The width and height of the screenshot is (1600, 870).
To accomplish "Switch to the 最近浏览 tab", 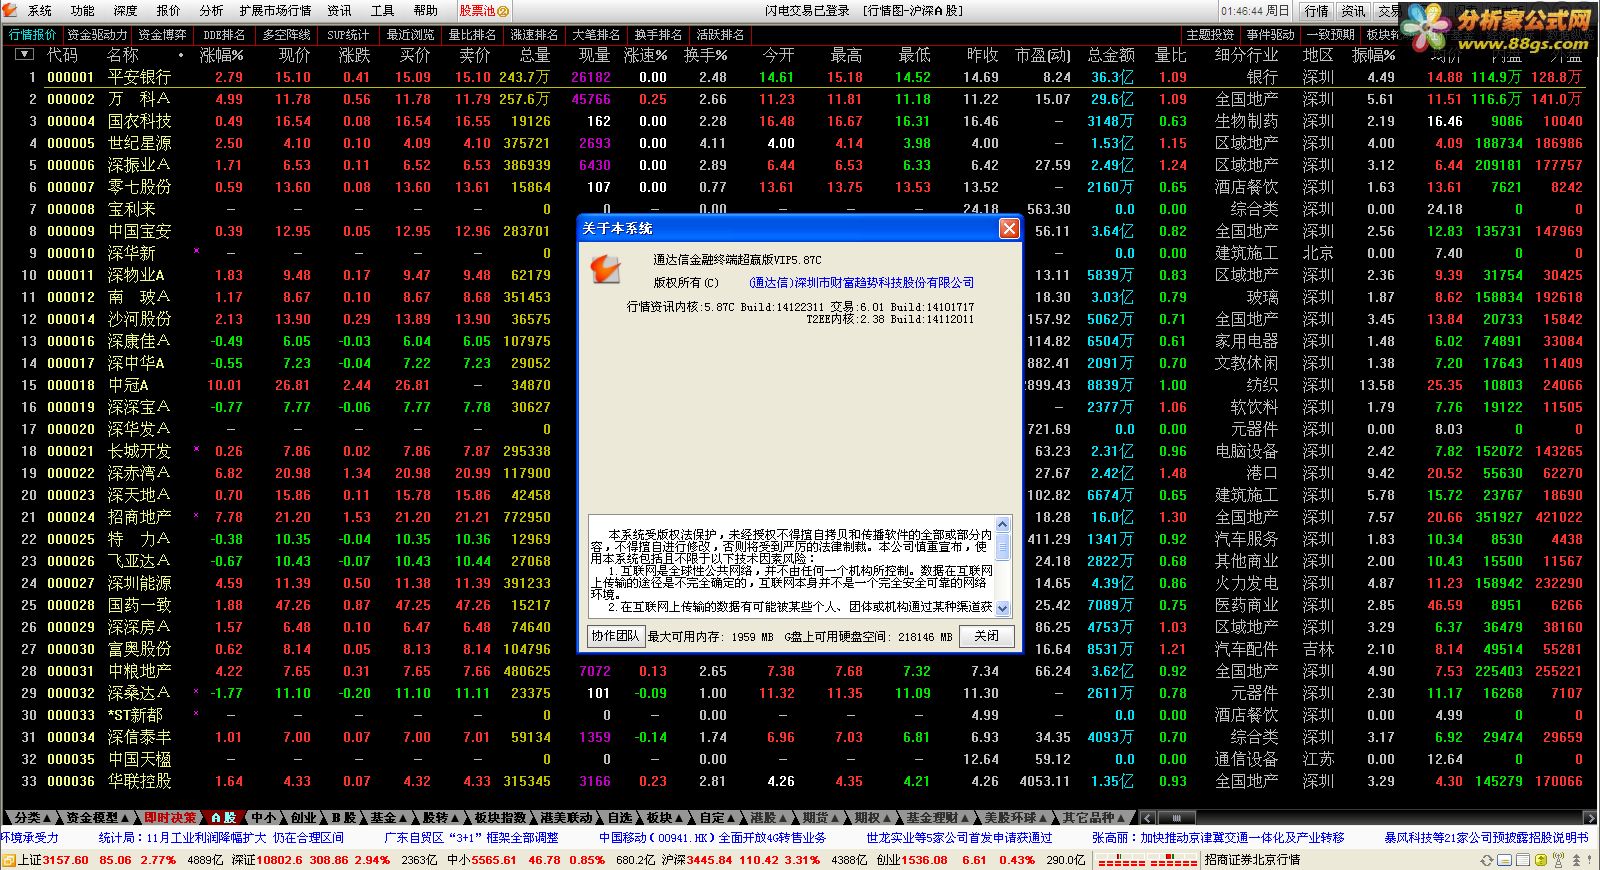I will (x=410, y=35).
